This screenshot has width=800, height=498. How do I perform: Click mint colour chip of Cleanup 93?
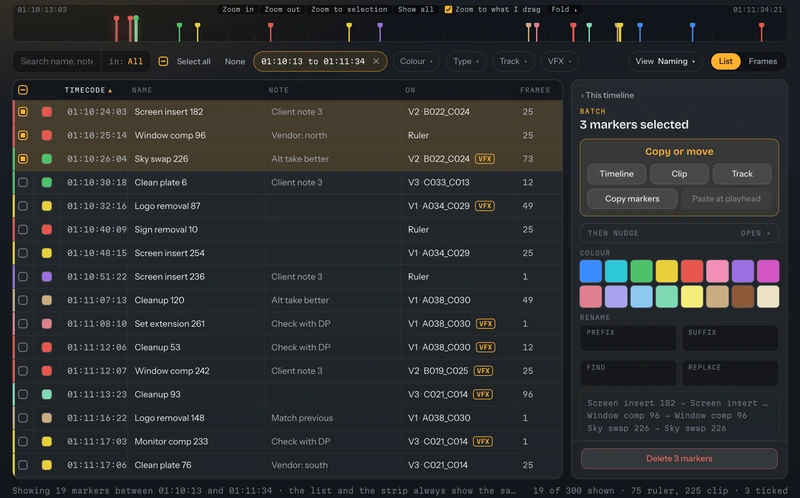click(46, 394)
